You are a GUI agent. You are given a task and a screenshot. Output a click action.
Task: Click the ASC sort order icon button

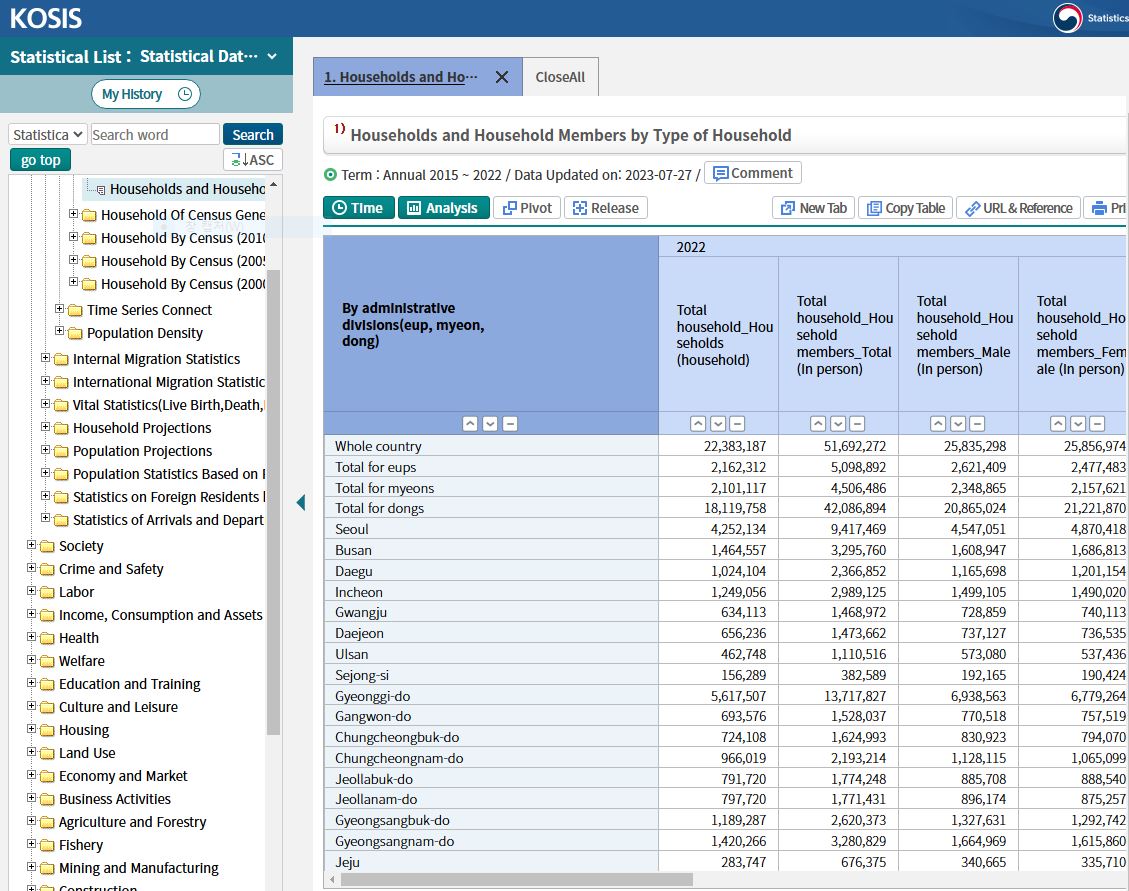[252, 160]
